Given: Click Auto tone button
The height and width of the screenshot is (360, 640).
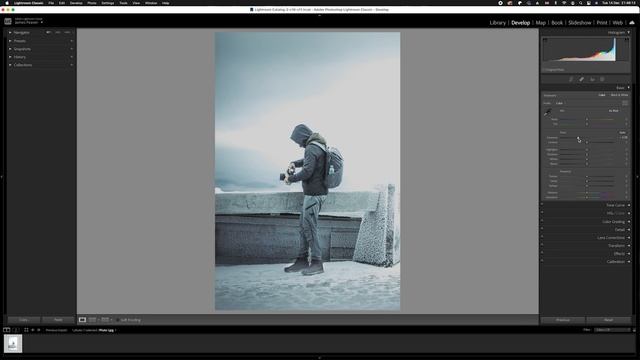Looking at the screenshot, I should (x=622, y=132).
